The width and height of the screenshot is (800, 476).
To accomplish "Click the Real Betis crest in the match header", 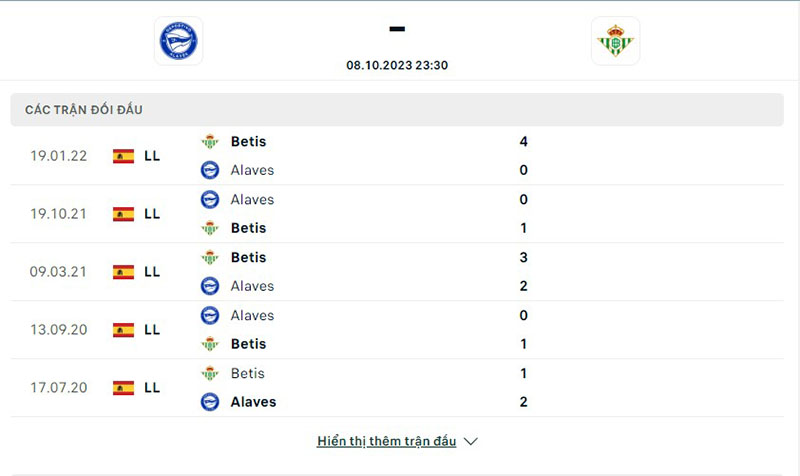I will pyautogui.click(x=615, y=41).
